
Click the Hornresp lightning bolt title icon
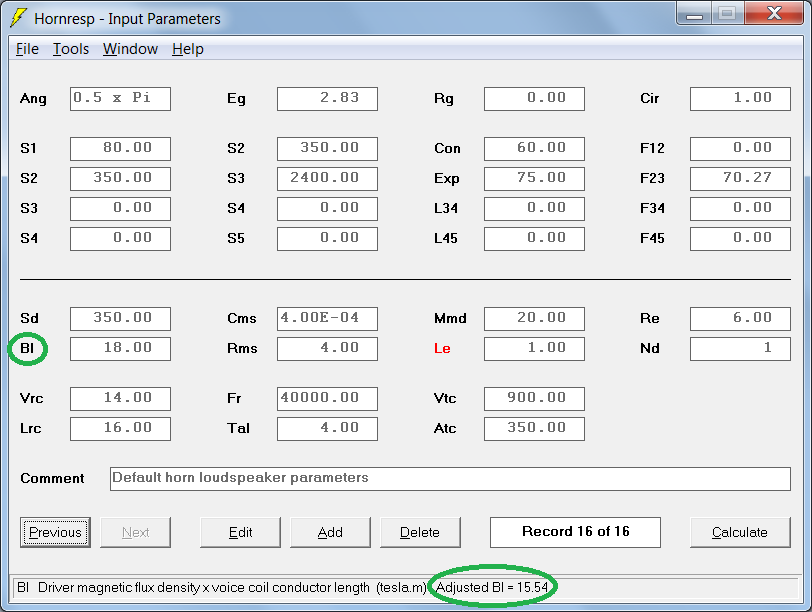(18, 18)
